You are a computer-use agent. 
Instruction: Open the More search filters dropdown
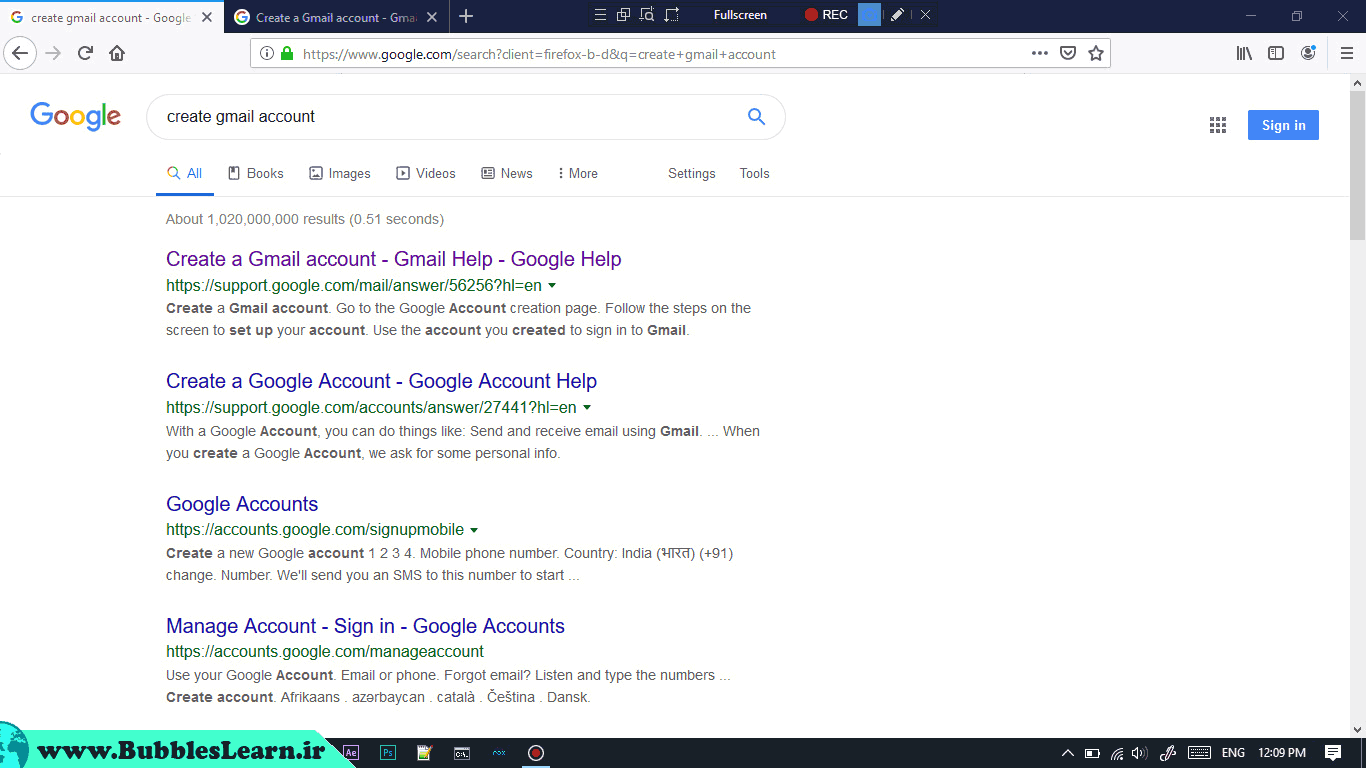[578, 173]
